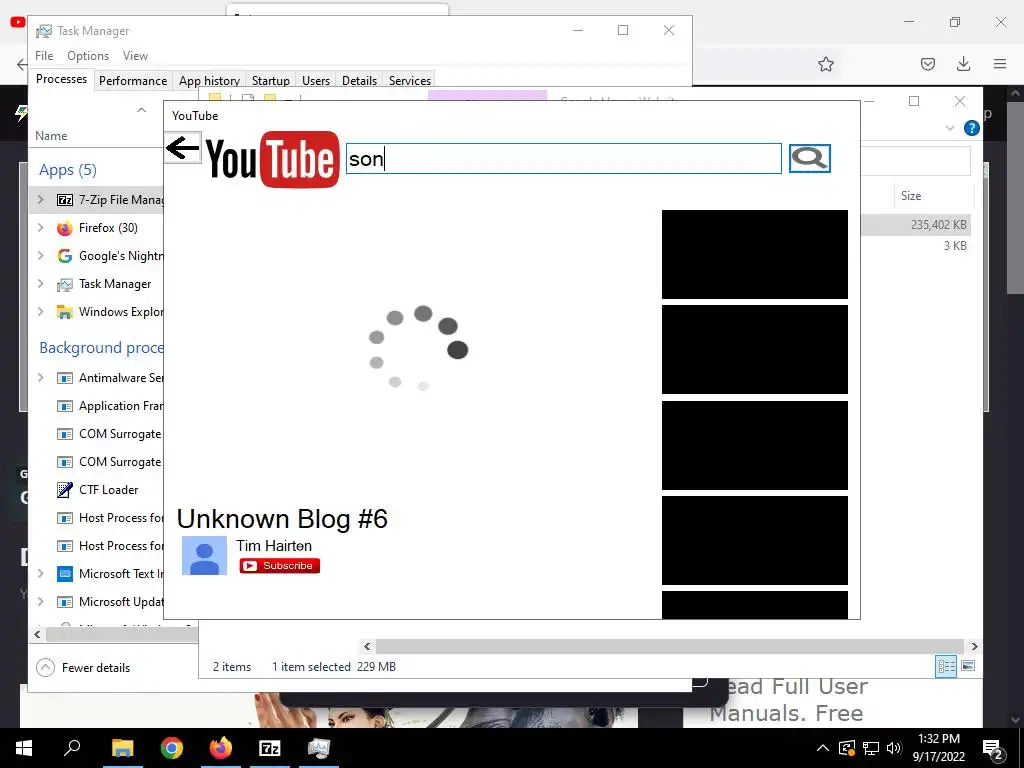Expand the Windows Explorer process row
This screenshot has height=768, width=1024.
click(x=41, y=312)
